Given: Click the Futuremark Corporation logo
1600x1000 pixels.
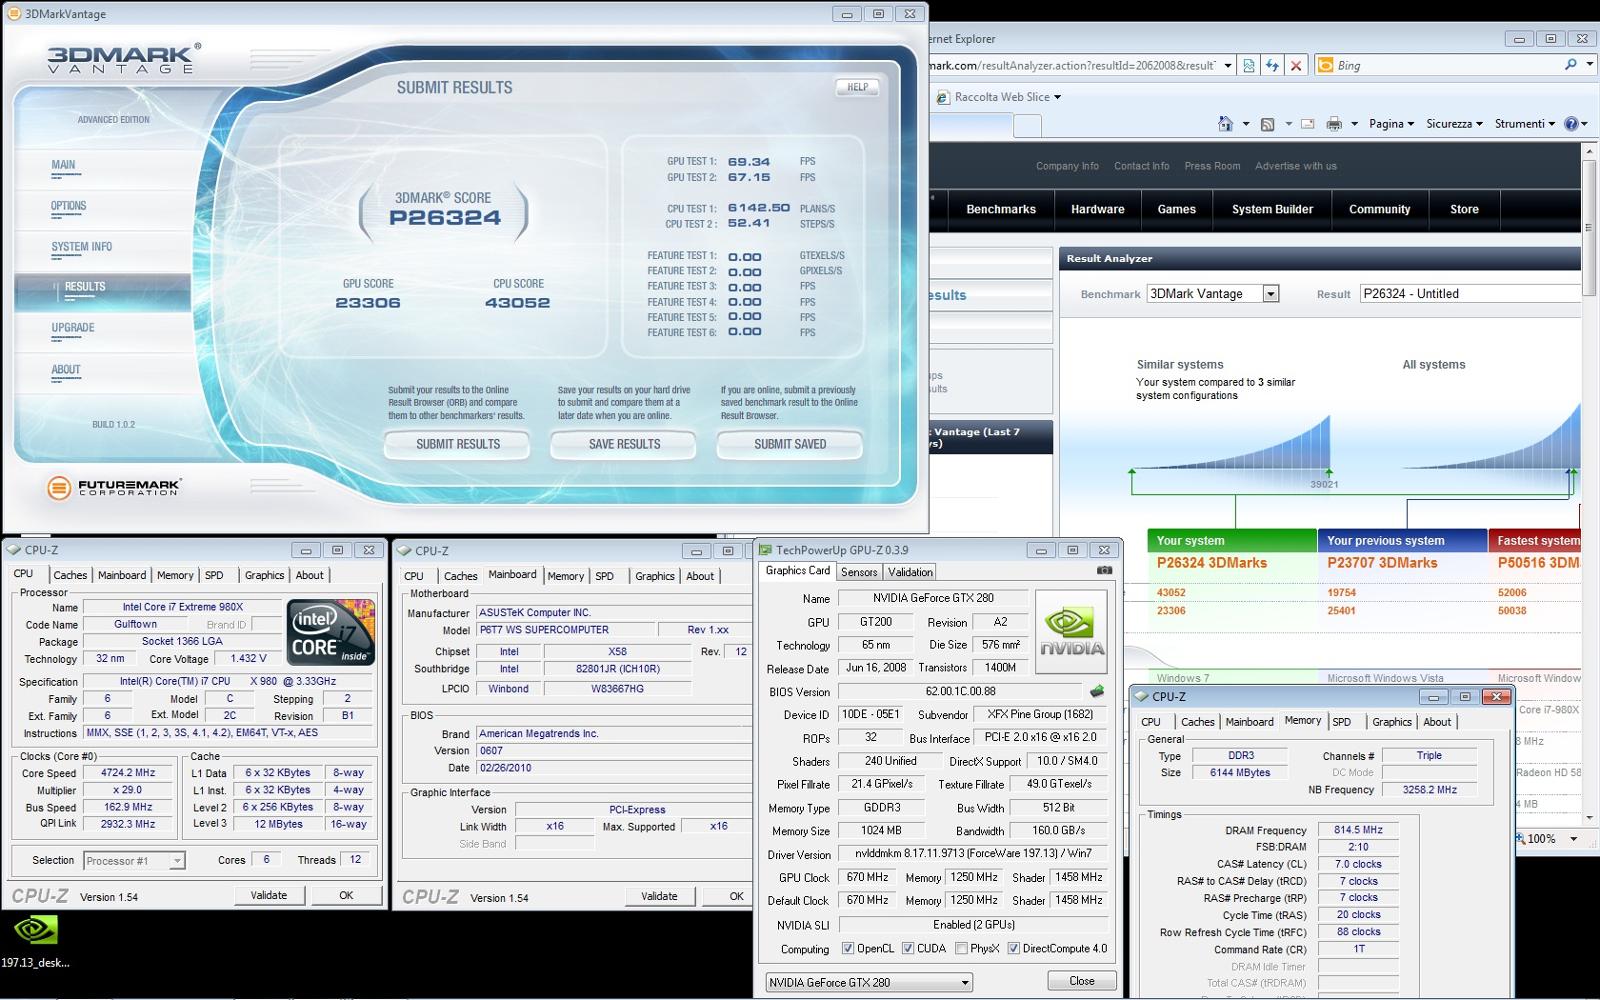Looking at the screenshot, I should [x=114, y=487].
